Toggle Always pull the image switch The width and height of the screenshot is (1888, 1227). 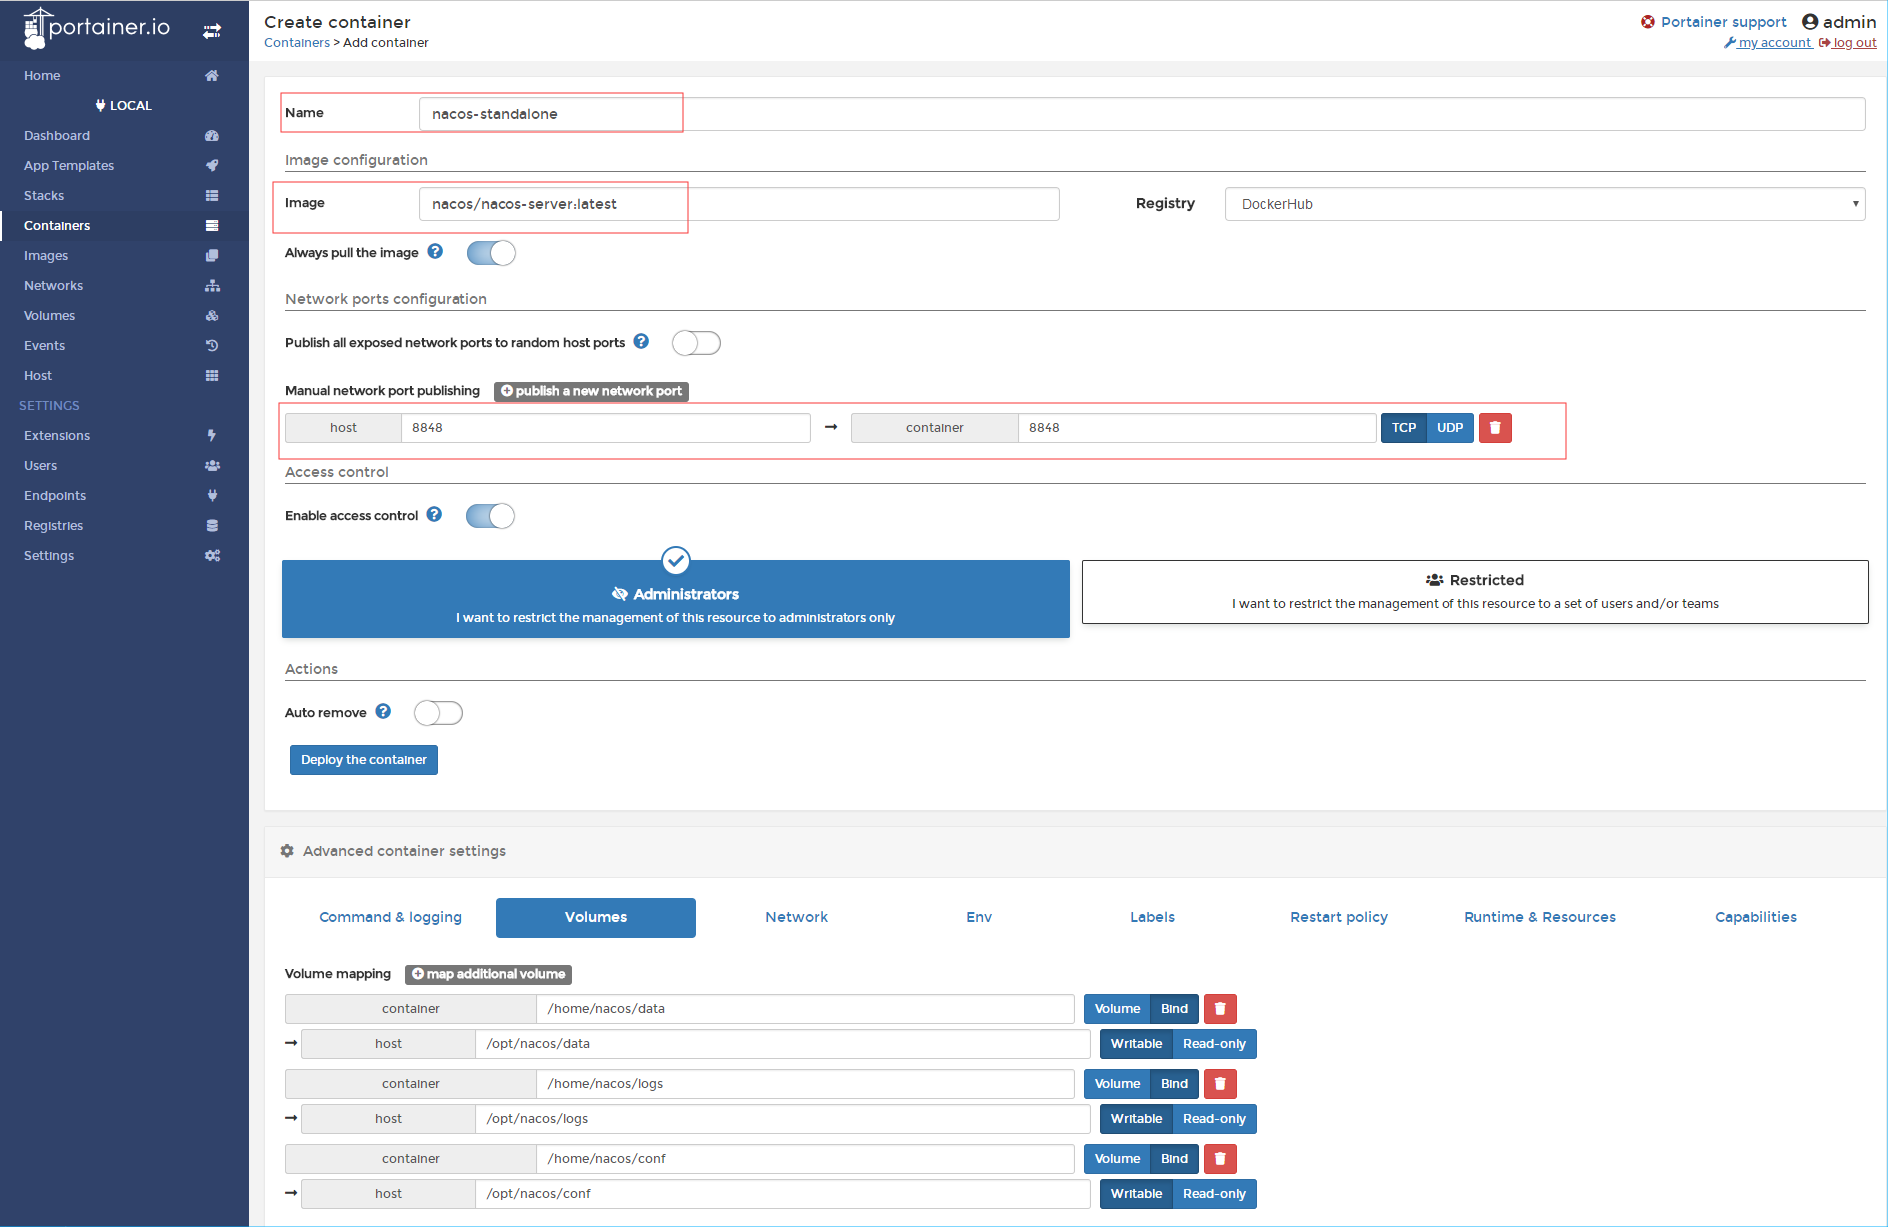tap(491, 253)
